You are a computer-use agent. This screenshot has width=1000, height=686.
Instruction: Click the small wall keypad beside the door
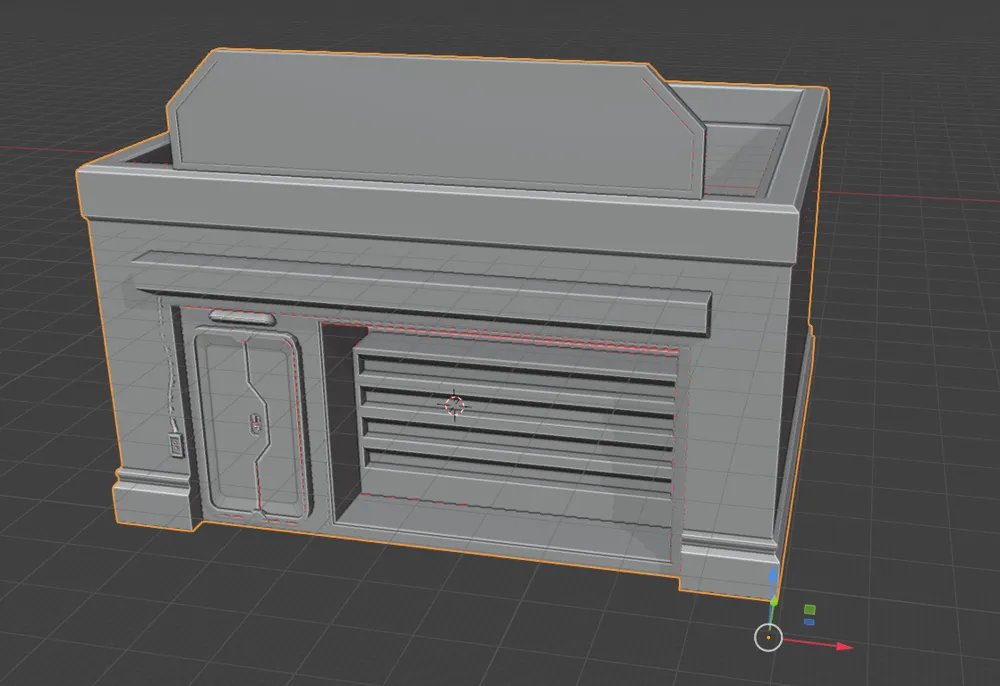coord(175,444)
